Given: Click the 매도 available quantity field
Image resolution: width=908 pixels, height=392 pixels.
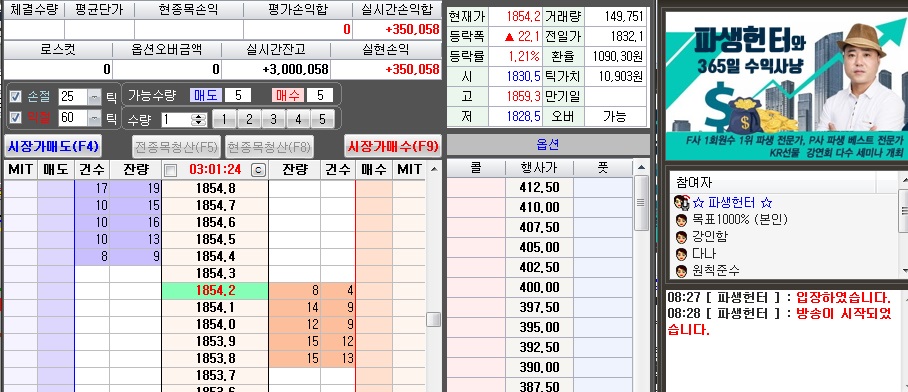Looking at the screenshot, I should point(237,95).
